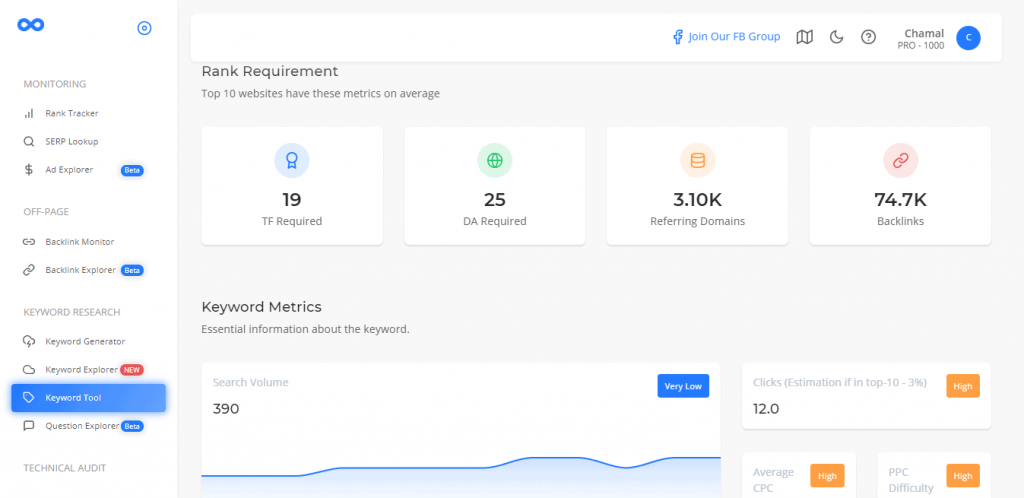Image resolution: width=1024 pixels, height=498 pixels.
Task: Open the roadmap map icon
Action: (x=805, y=37)
